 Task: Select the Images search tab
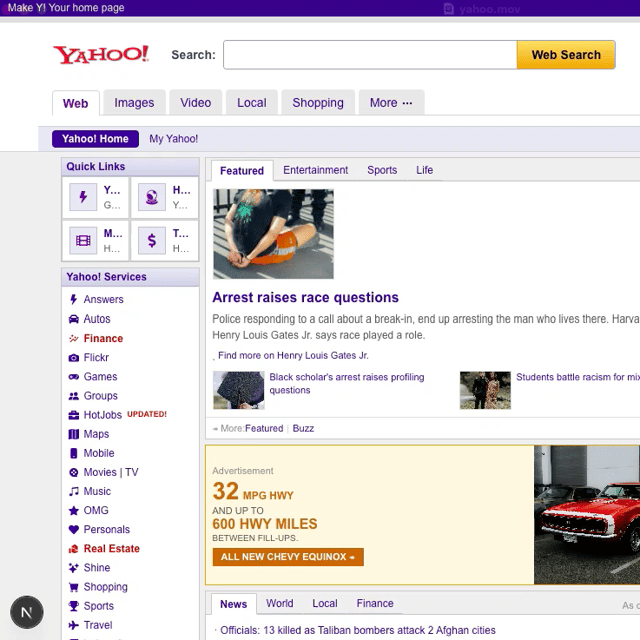tap(134, 102)
